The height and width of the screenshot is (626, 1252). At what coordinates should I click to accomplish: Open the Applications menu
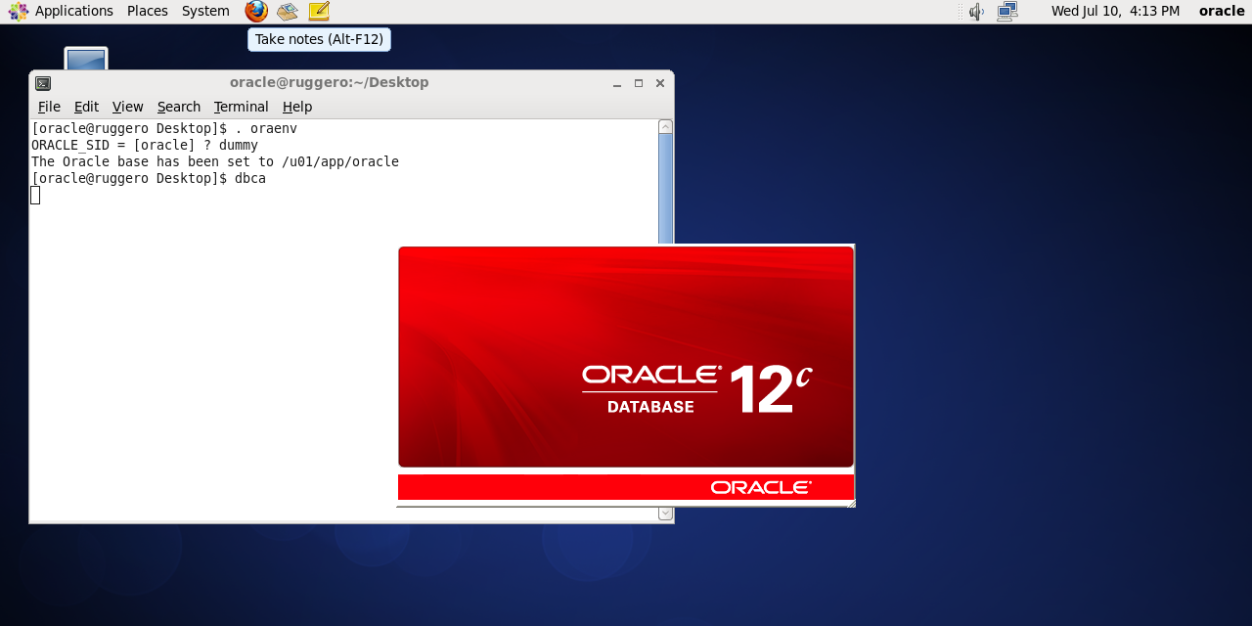coord(74,11)
